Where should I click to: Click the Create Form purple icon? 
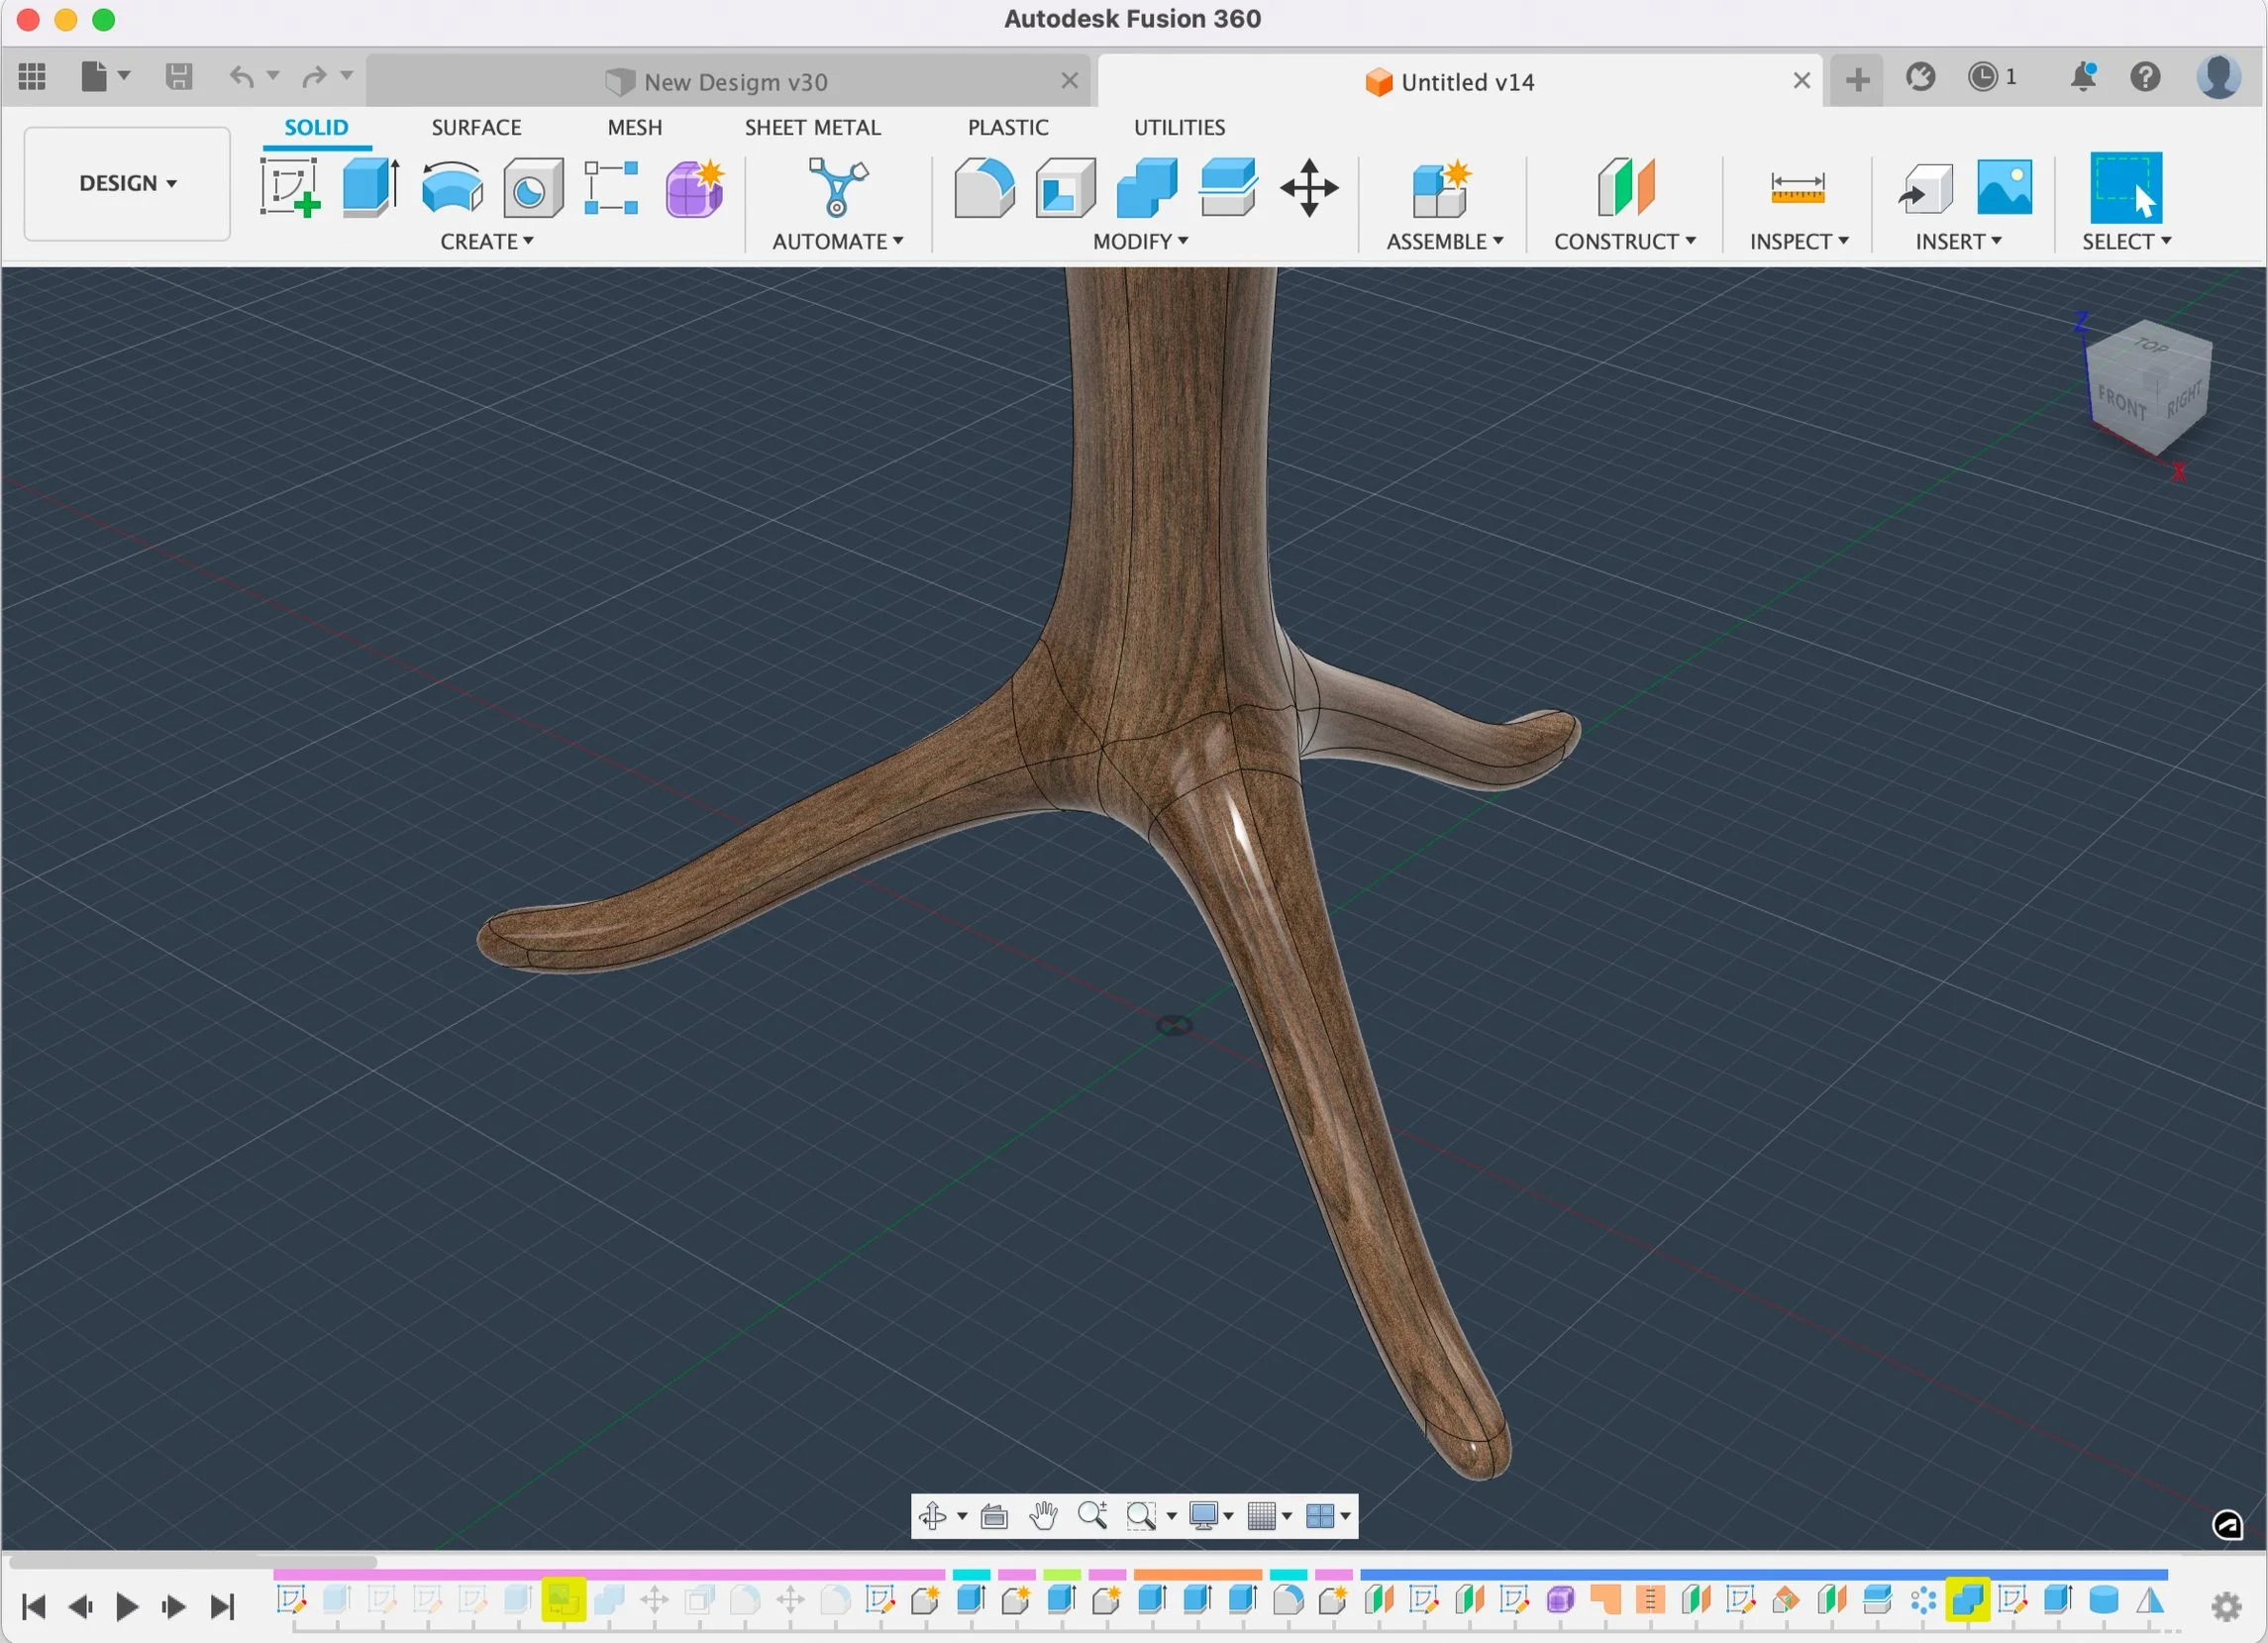pos(693,187)
